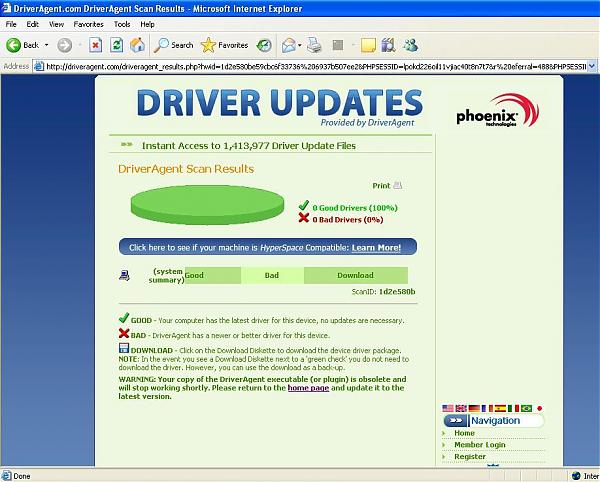The image size is (600, 482).
Task: Click the green scan results pie chart
Action: coord(207,205)
